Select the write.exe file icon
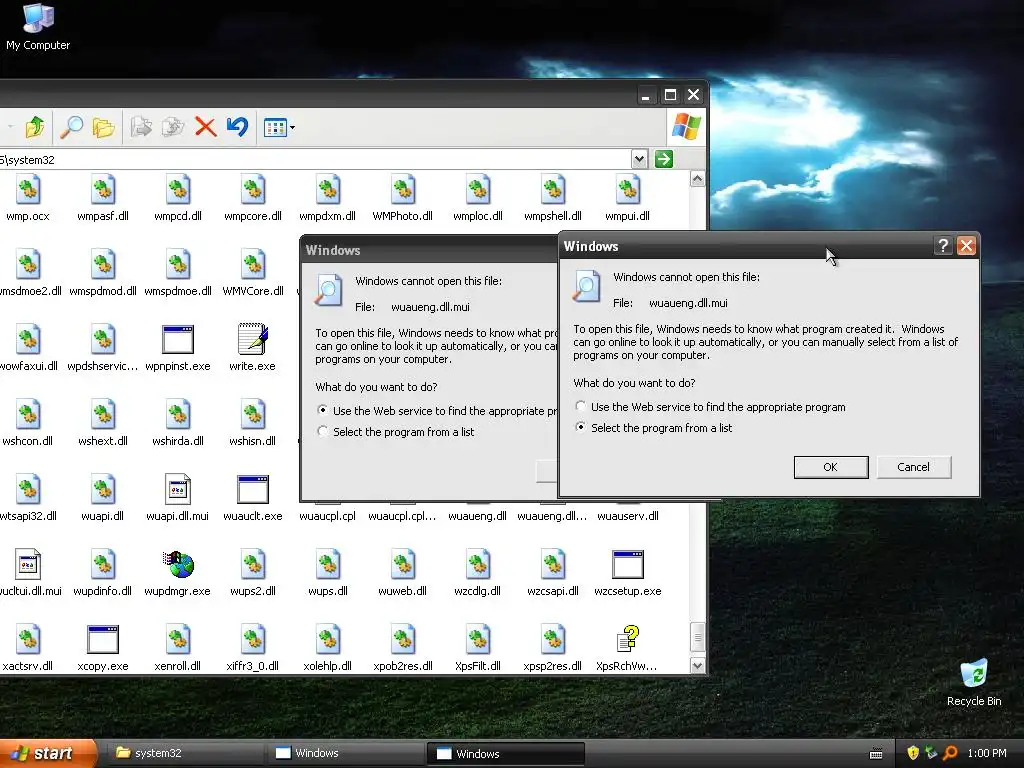This screenshot has height=768, width=1024. (253, 338)
